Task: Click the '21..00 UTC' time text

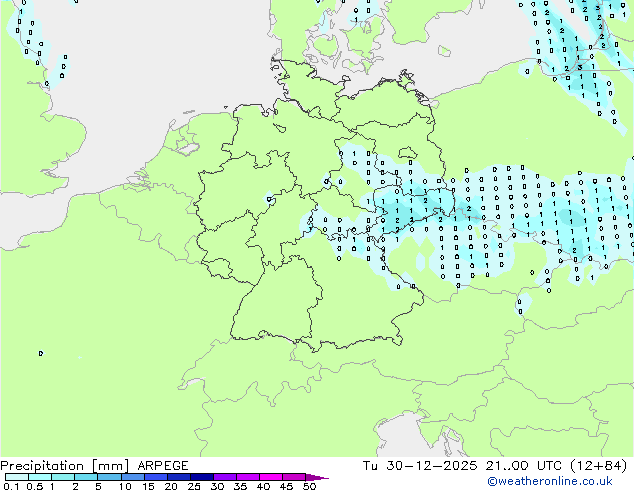Action: [524, 466]
